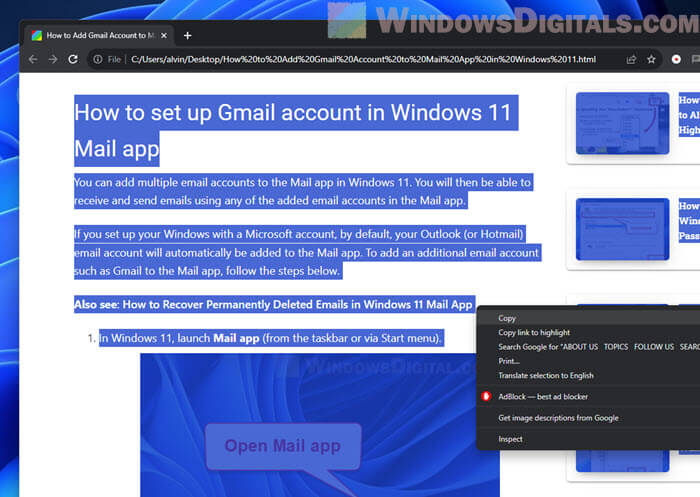Viewport: 700px width, 497px height.
Task: Click paragraph starting 'If you set up your Windows'
Action: [308, 253]
